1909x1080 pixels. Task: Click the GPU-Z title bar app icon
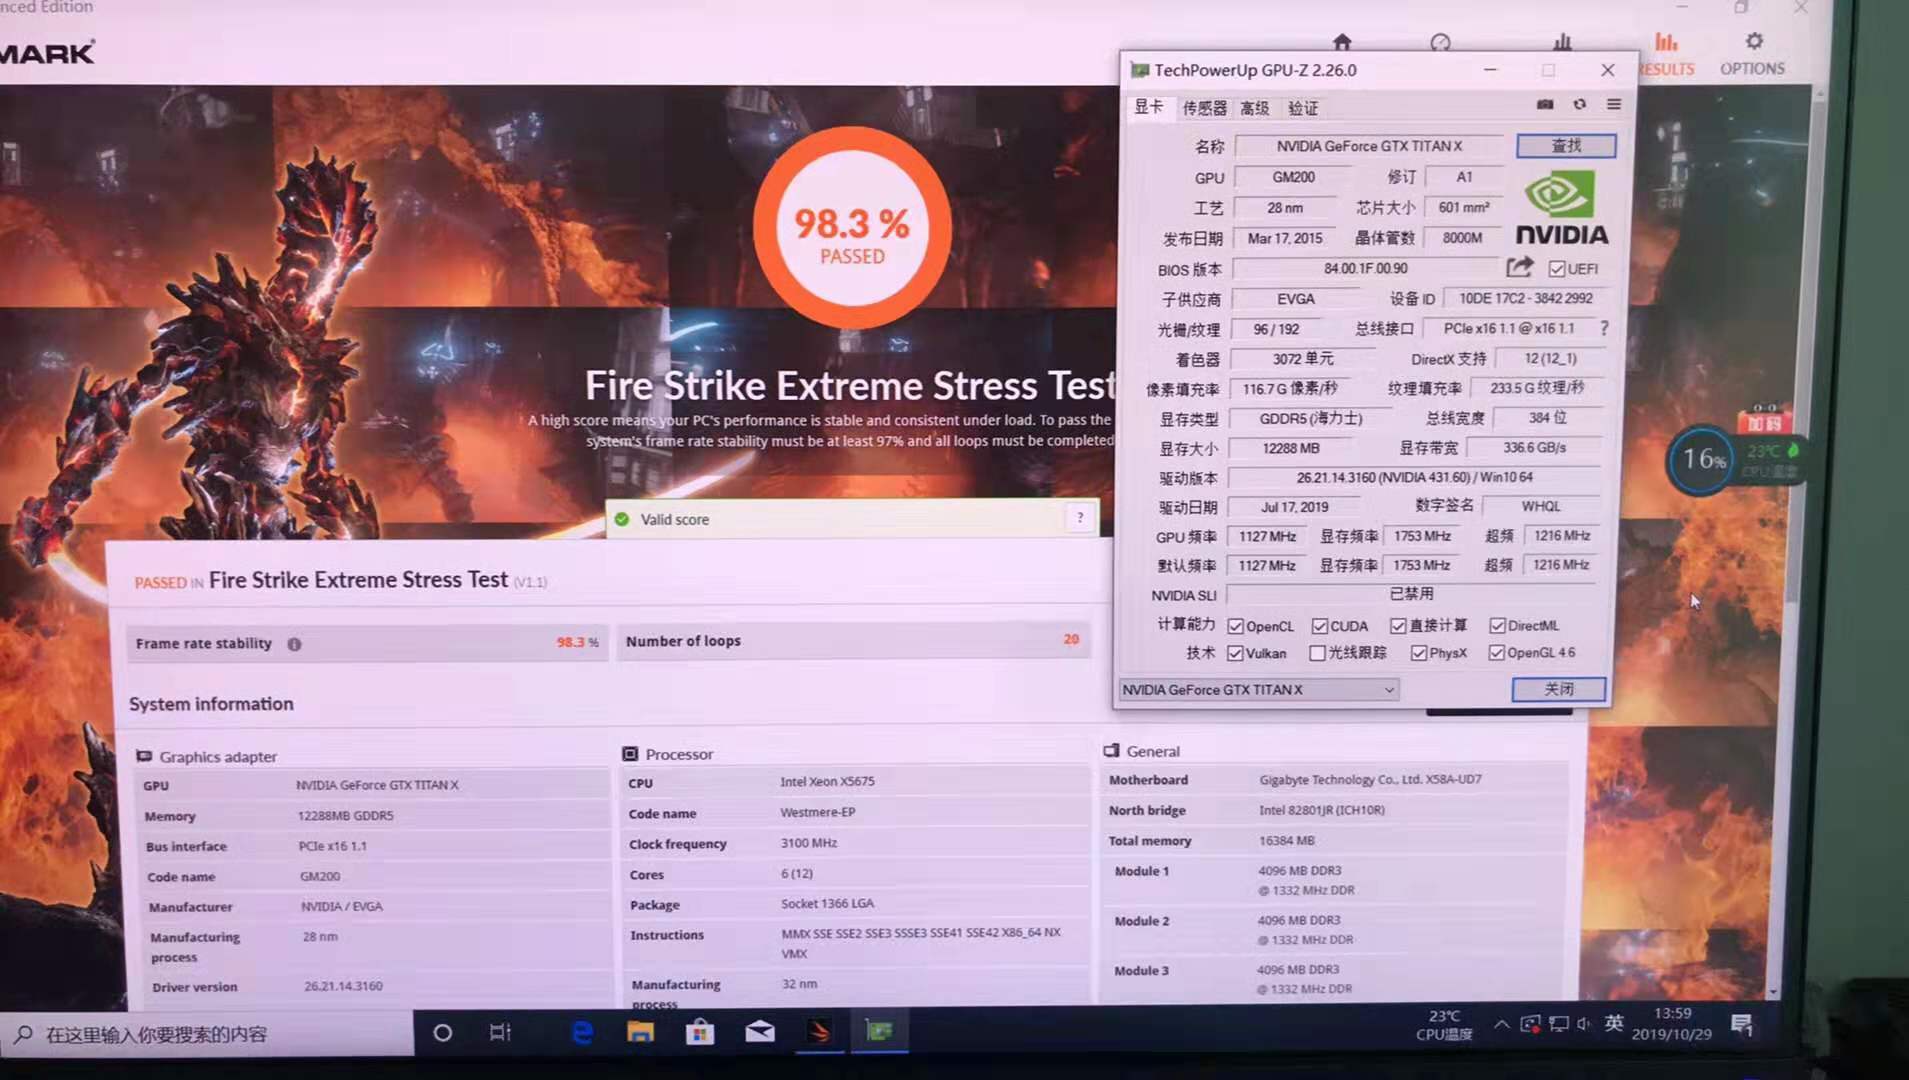pos(1139,70)
